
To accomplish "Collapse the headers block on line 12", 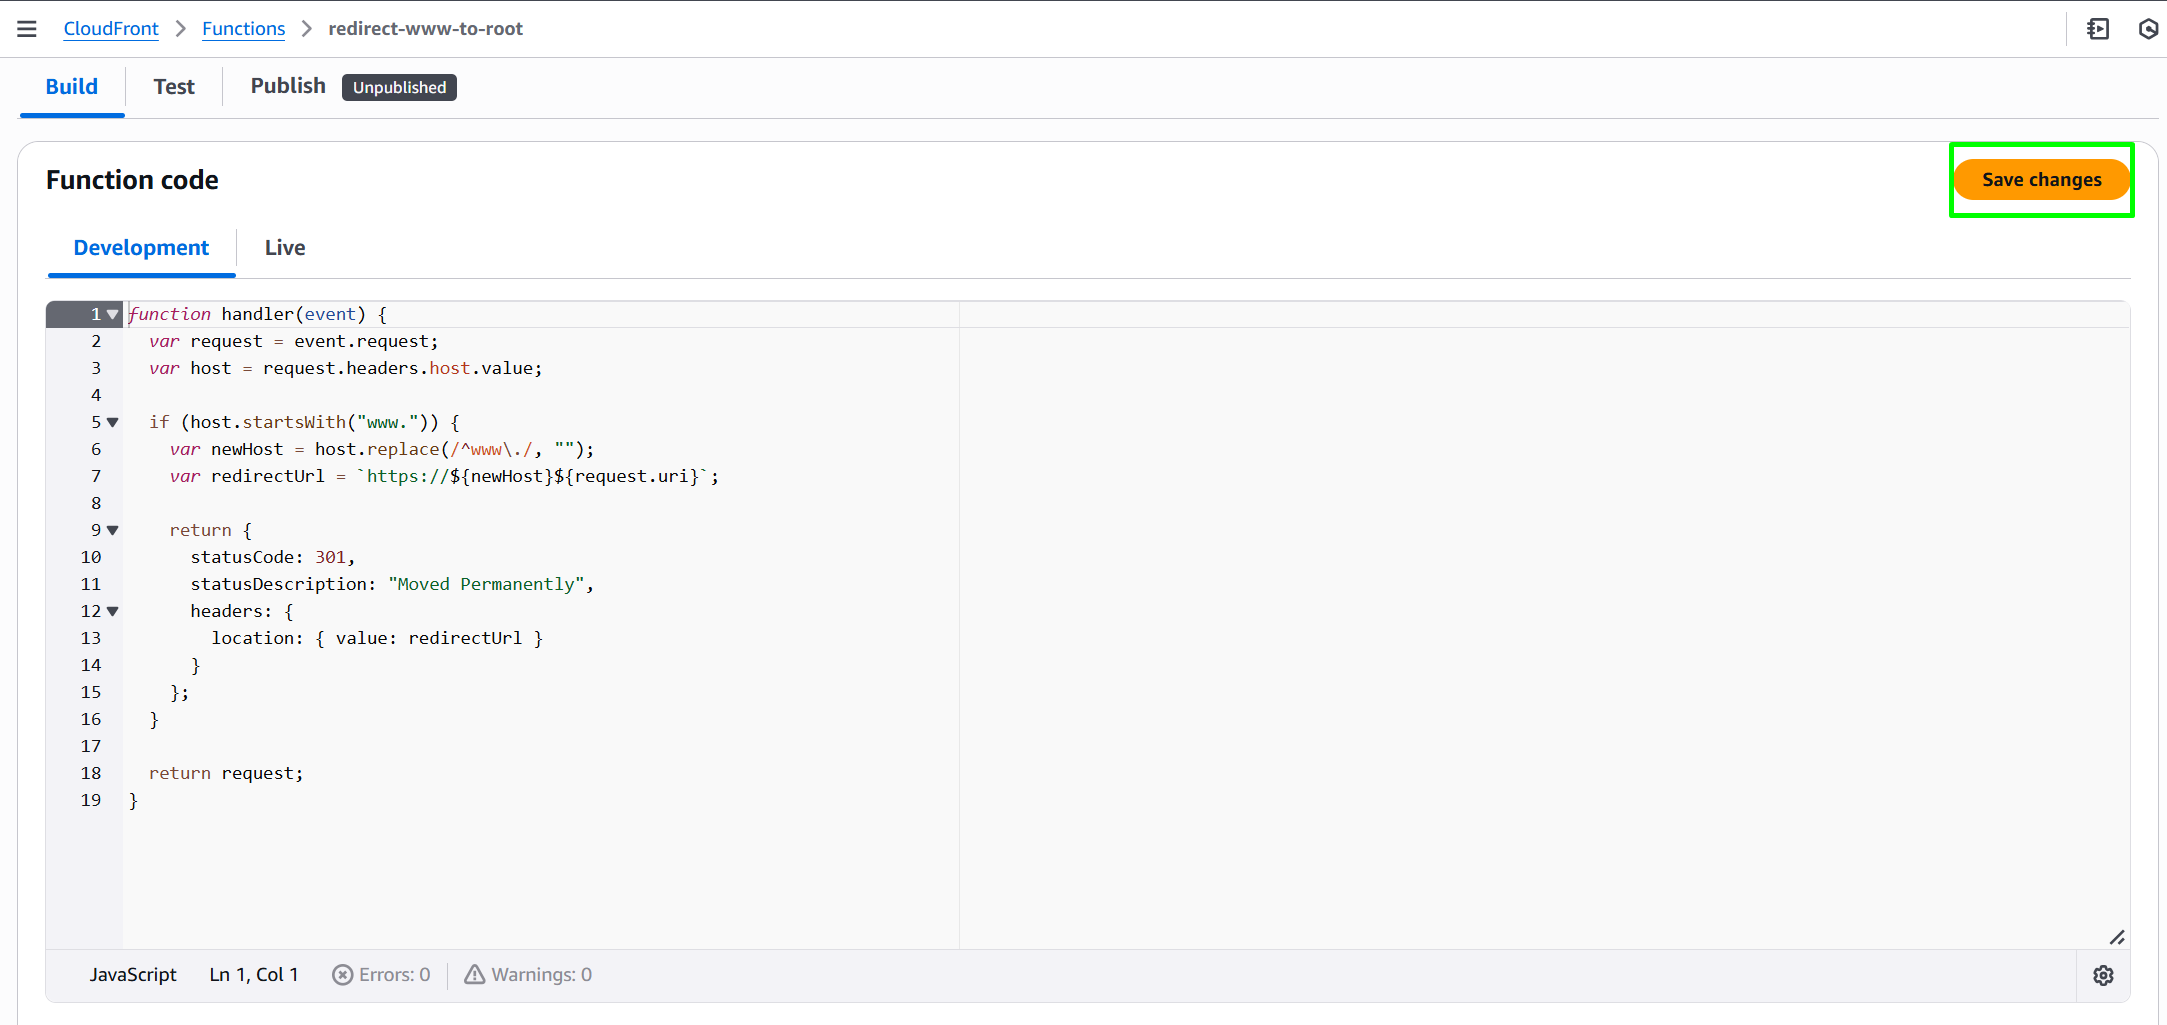I will pos(113,611).
